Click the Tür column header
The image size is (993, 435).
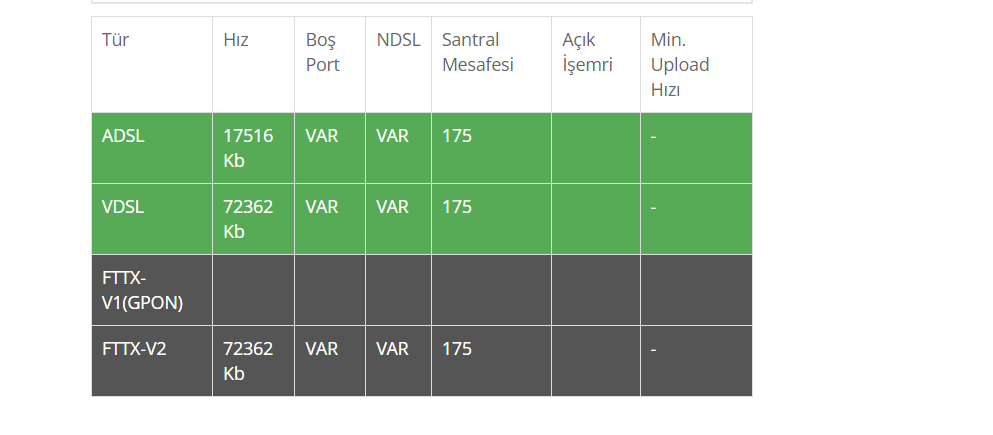point(152,65)
